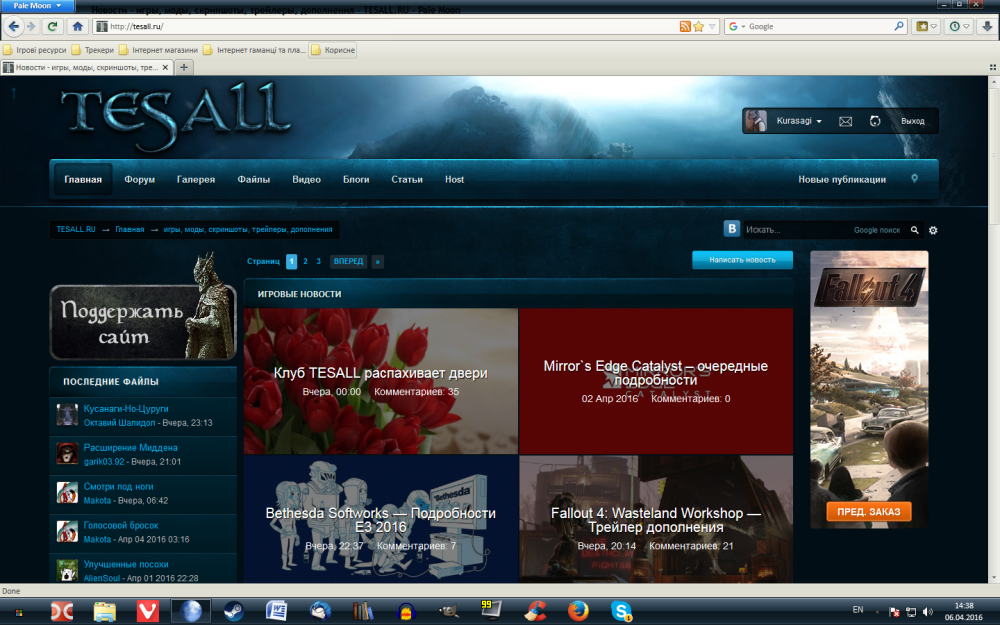1000x625 pixels.
Task: Click ПРЕД. ЗАКАЗ on Fallout 4 ad
Action: [x=869, y=511]
